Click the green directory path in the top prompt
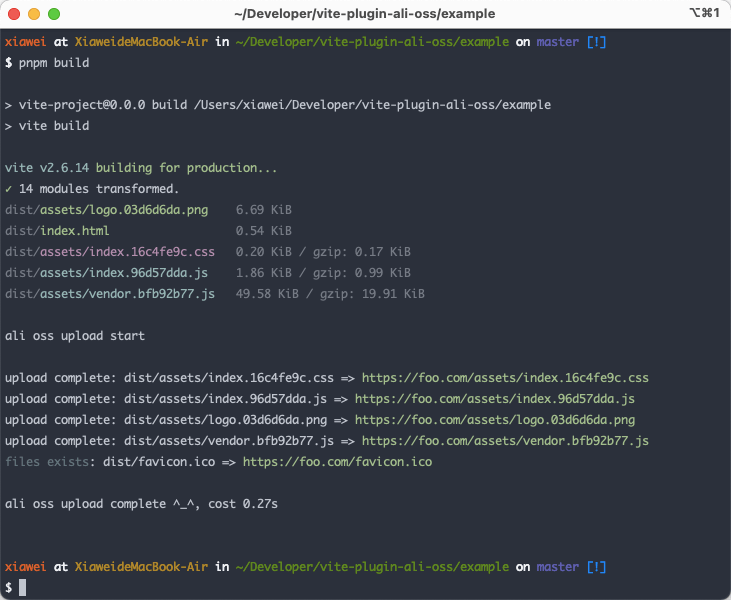The image size is (731, 600). (x=372, y=42)
